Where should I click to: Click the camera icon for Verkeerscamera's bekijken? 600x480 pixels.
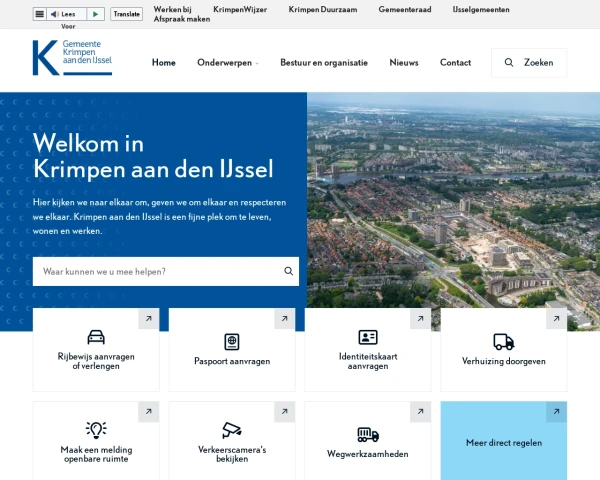(232, 430)
